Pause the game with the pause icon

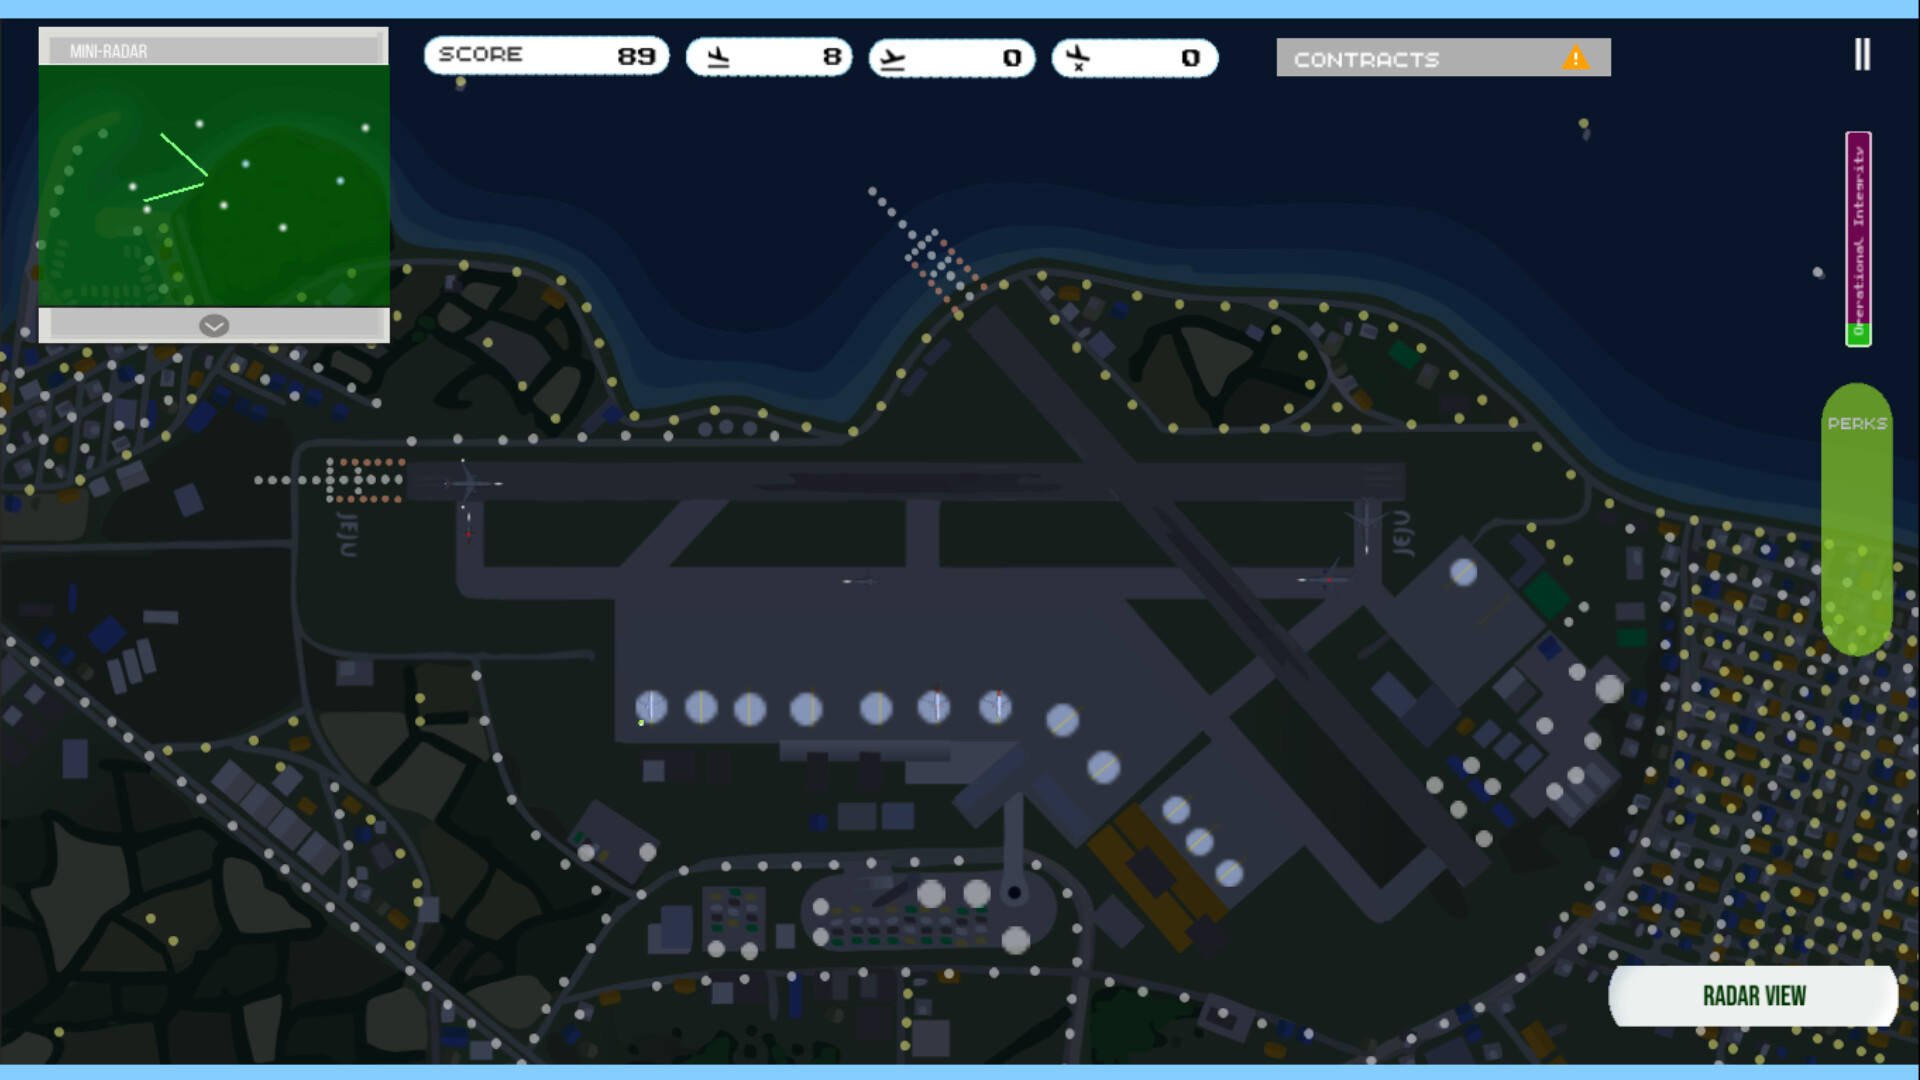coord(1861,55)
